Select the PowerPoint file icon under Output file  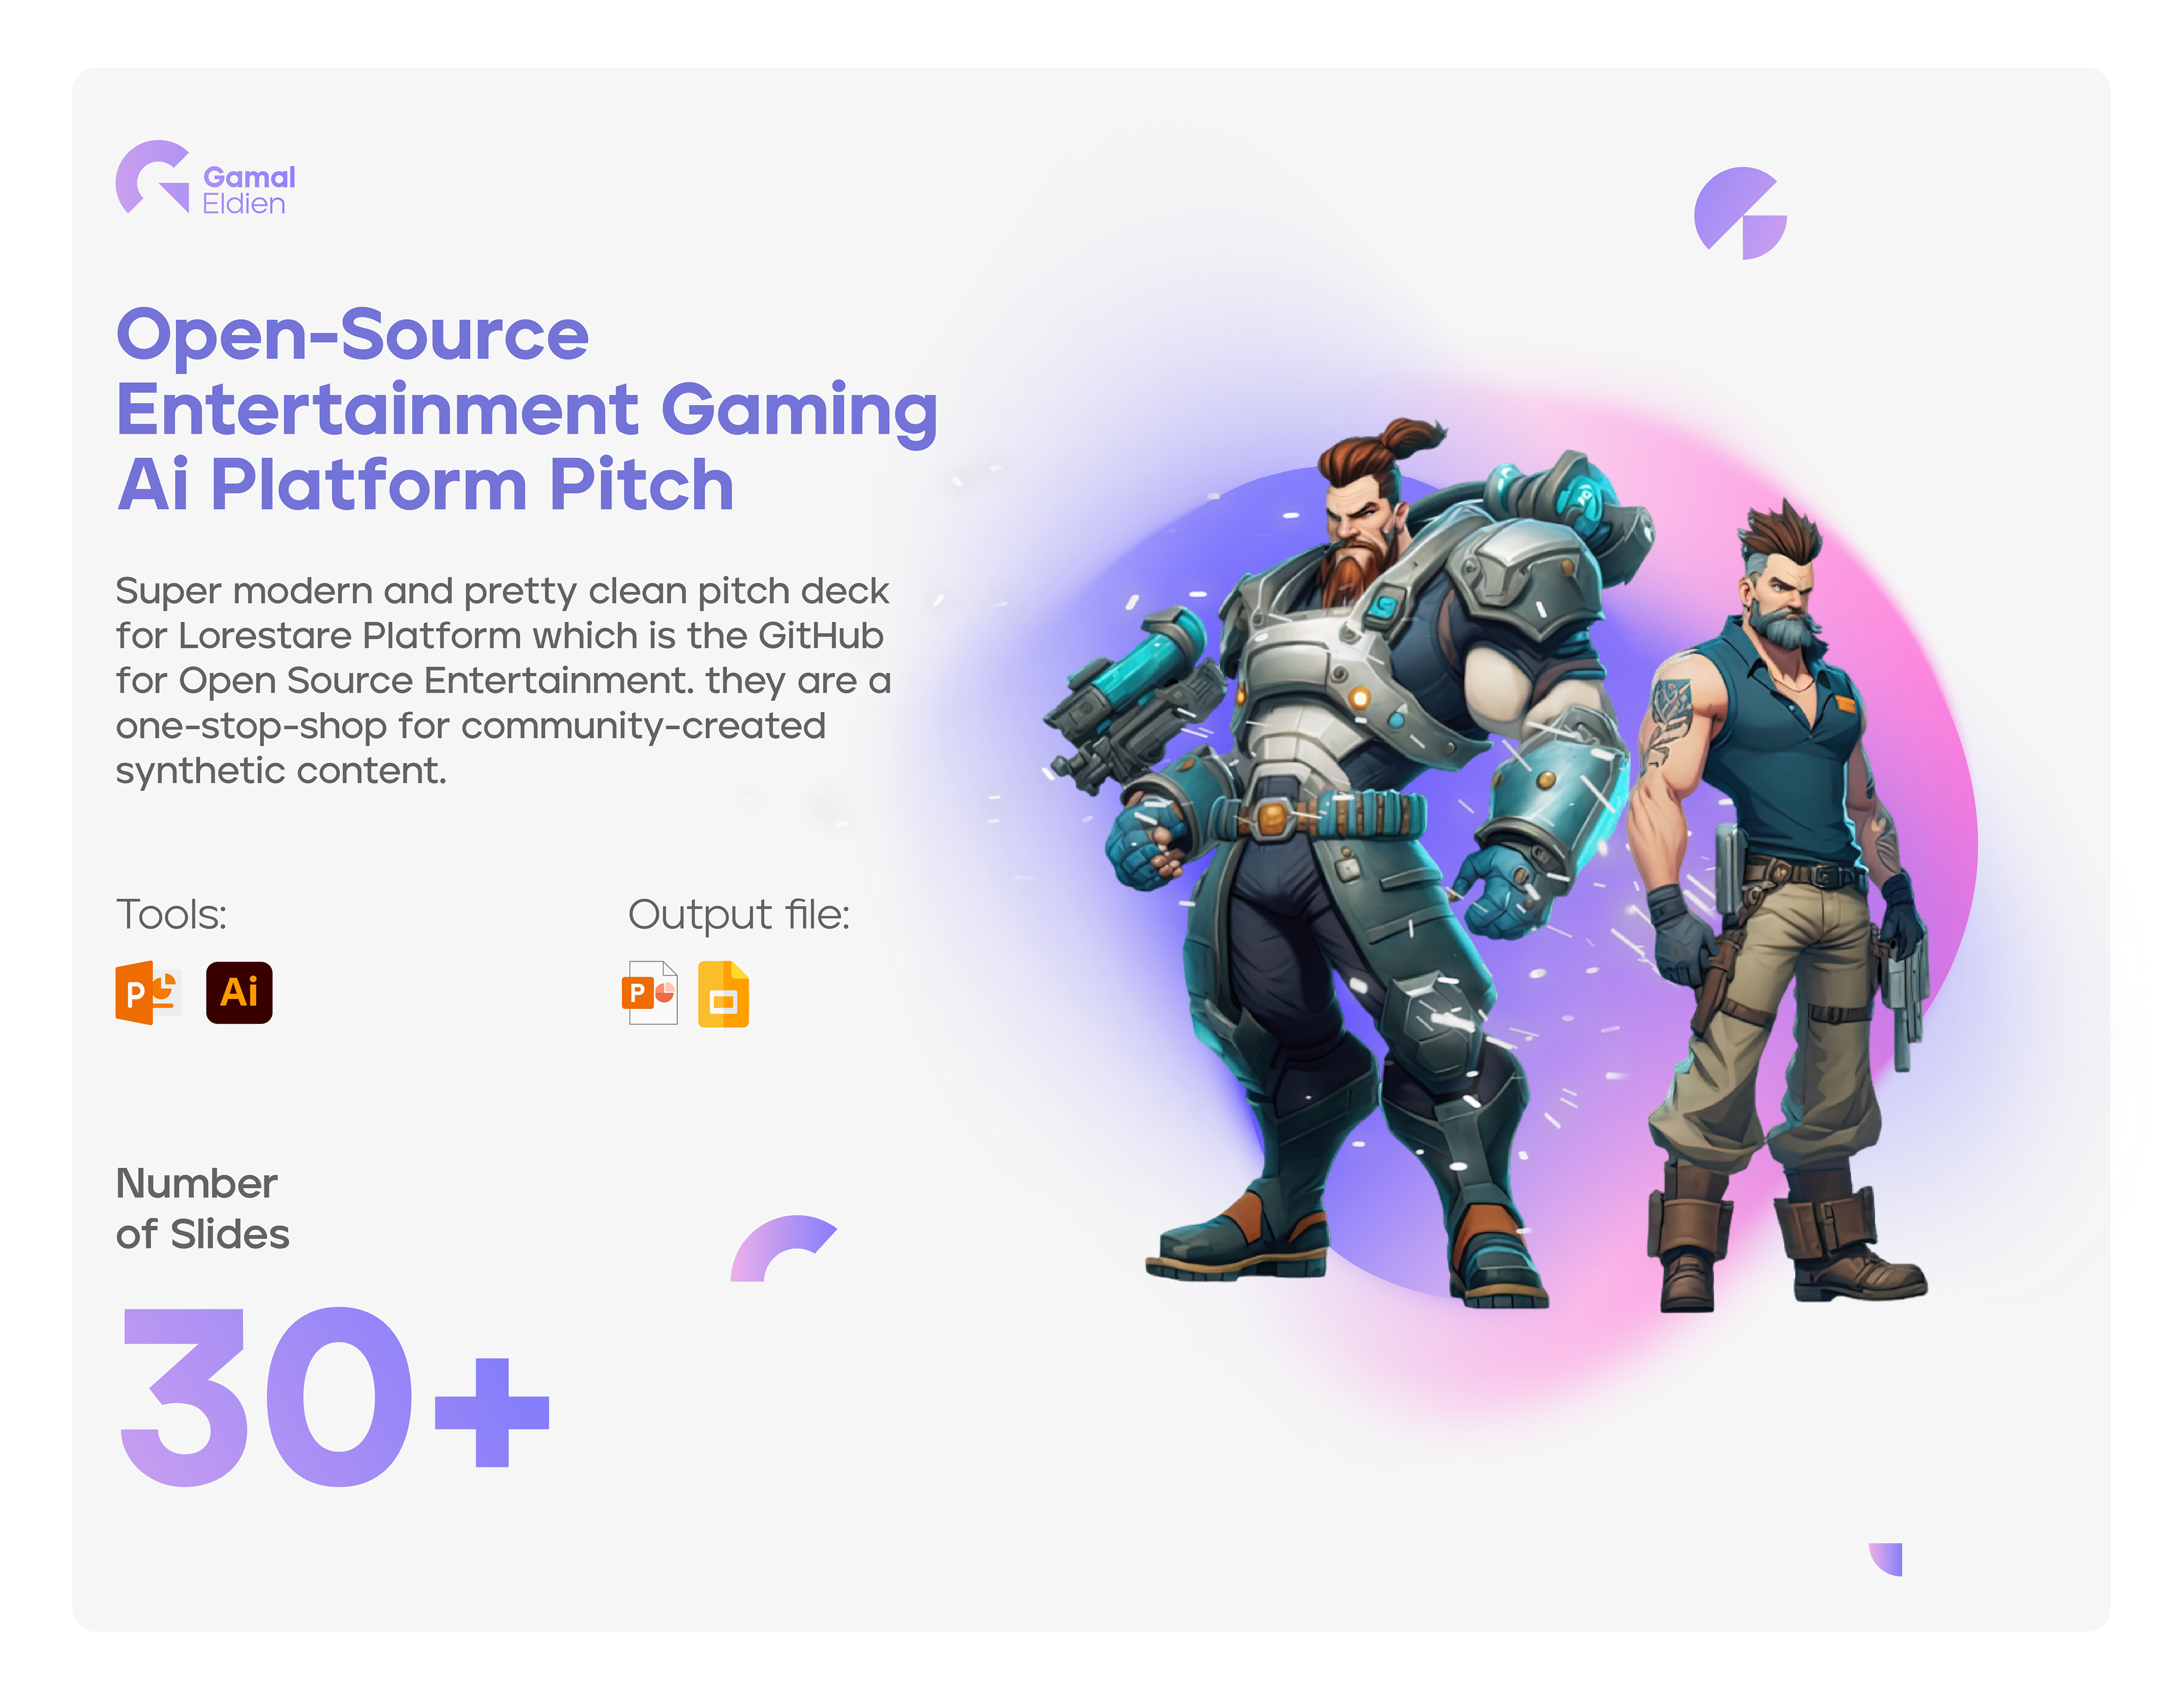click(x=650, y=993)
